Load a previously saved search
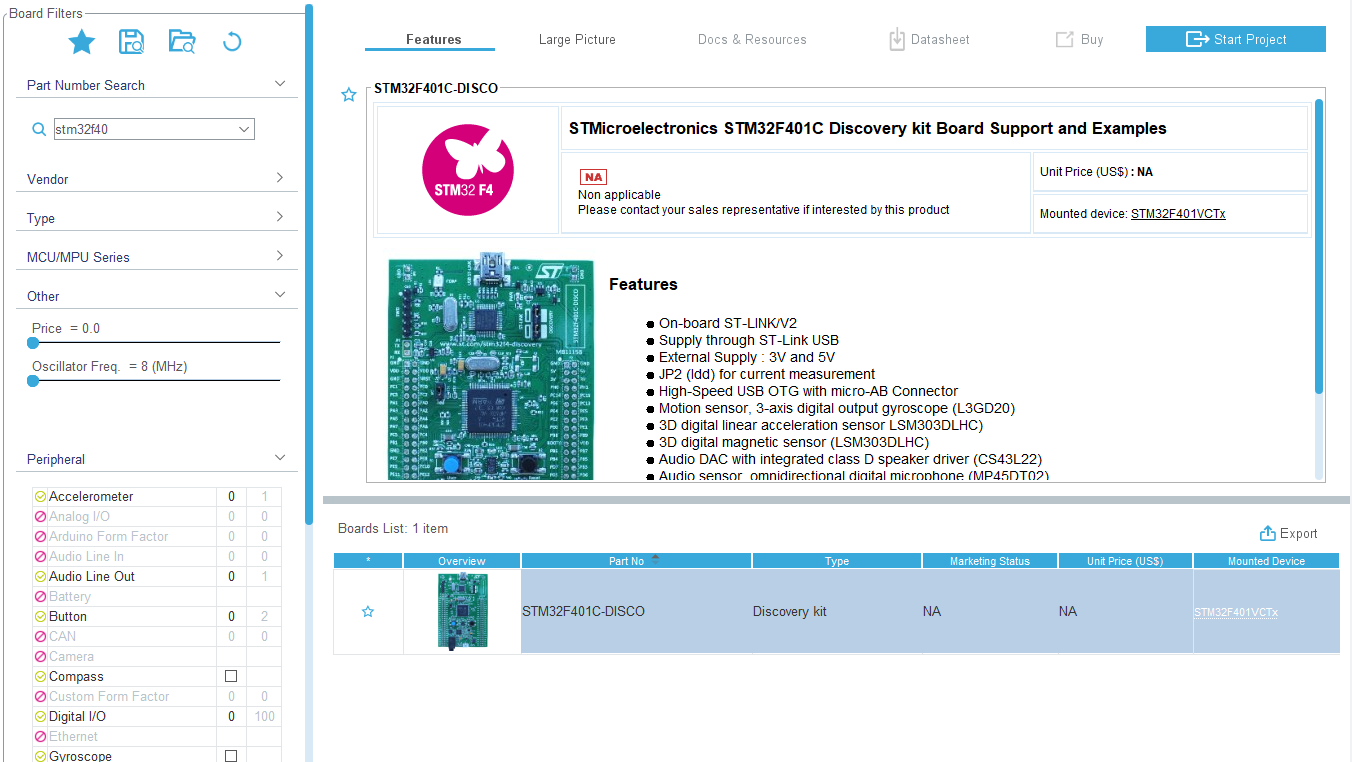Viewport: 1352px width, 762px height. [181, 41]
